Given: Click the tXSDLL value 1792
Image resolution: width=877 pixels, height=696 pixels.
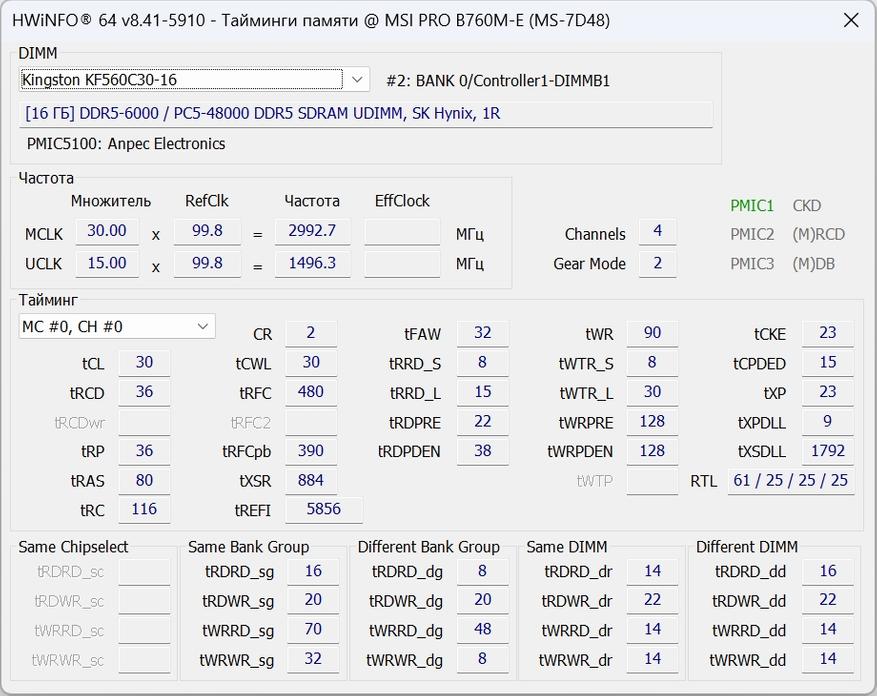Looking at the screenshot, I should 828,451.
